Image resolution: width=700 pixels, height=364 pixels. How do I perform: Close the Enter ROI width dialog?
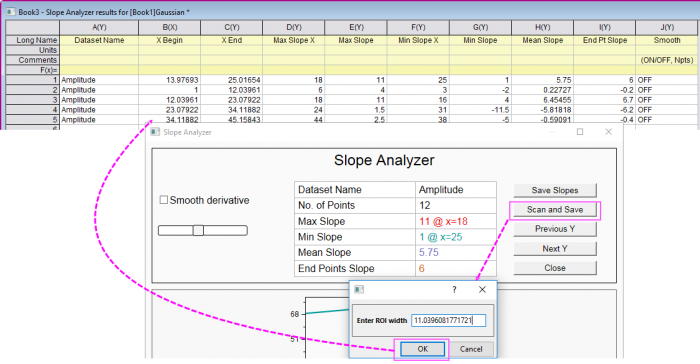coord(482,289)
